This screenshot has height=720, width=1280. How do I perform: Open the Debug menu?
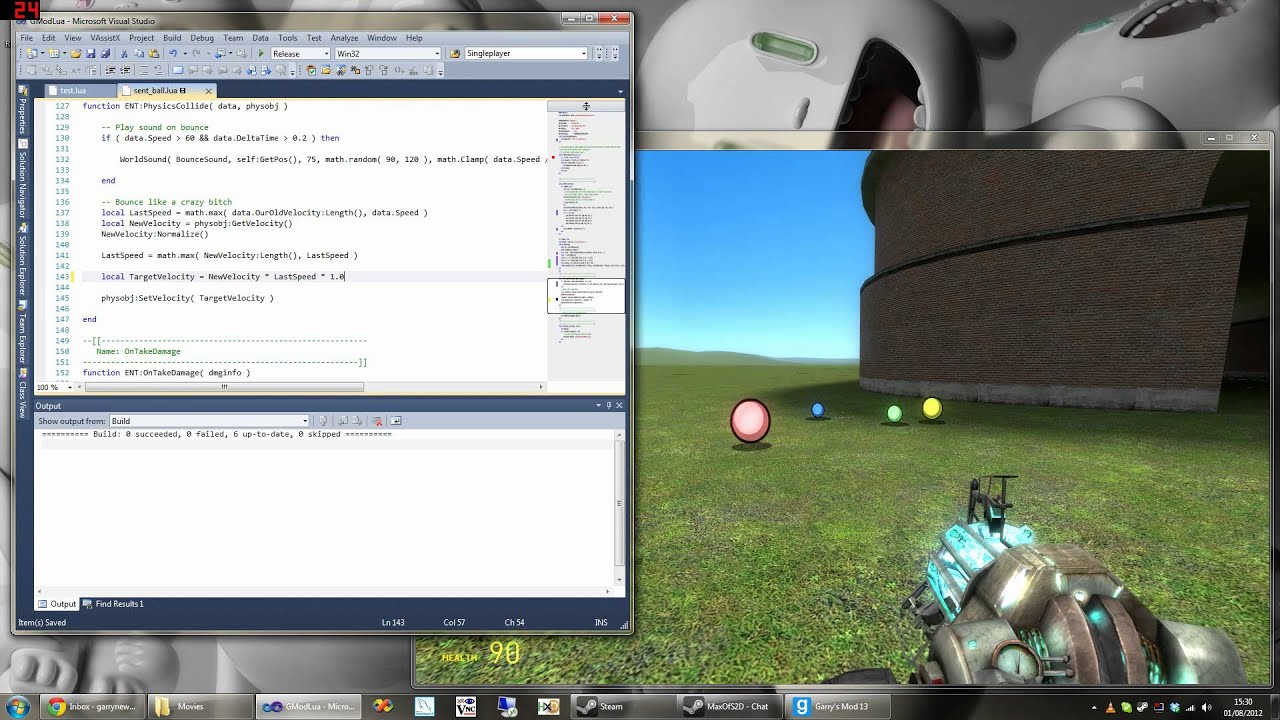(x=202, y=38)
